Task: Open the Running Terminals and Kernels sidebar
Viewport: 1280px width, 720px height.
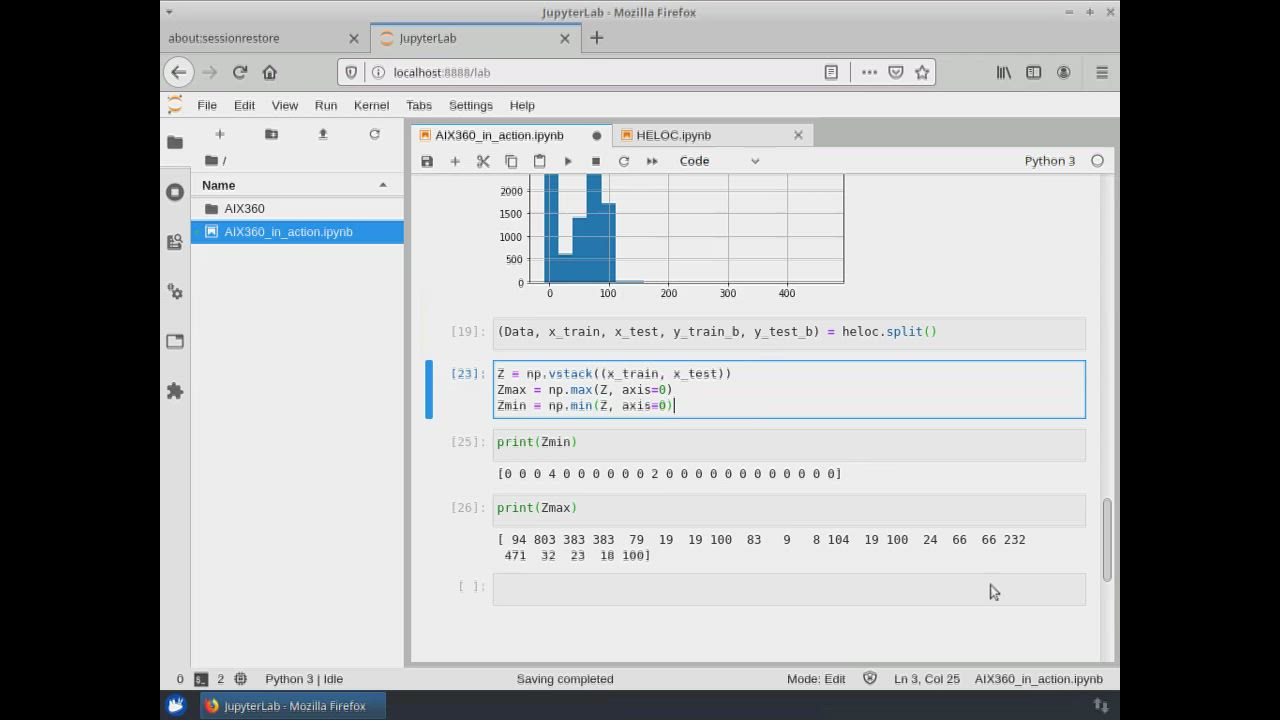Action: coord(175,192)
